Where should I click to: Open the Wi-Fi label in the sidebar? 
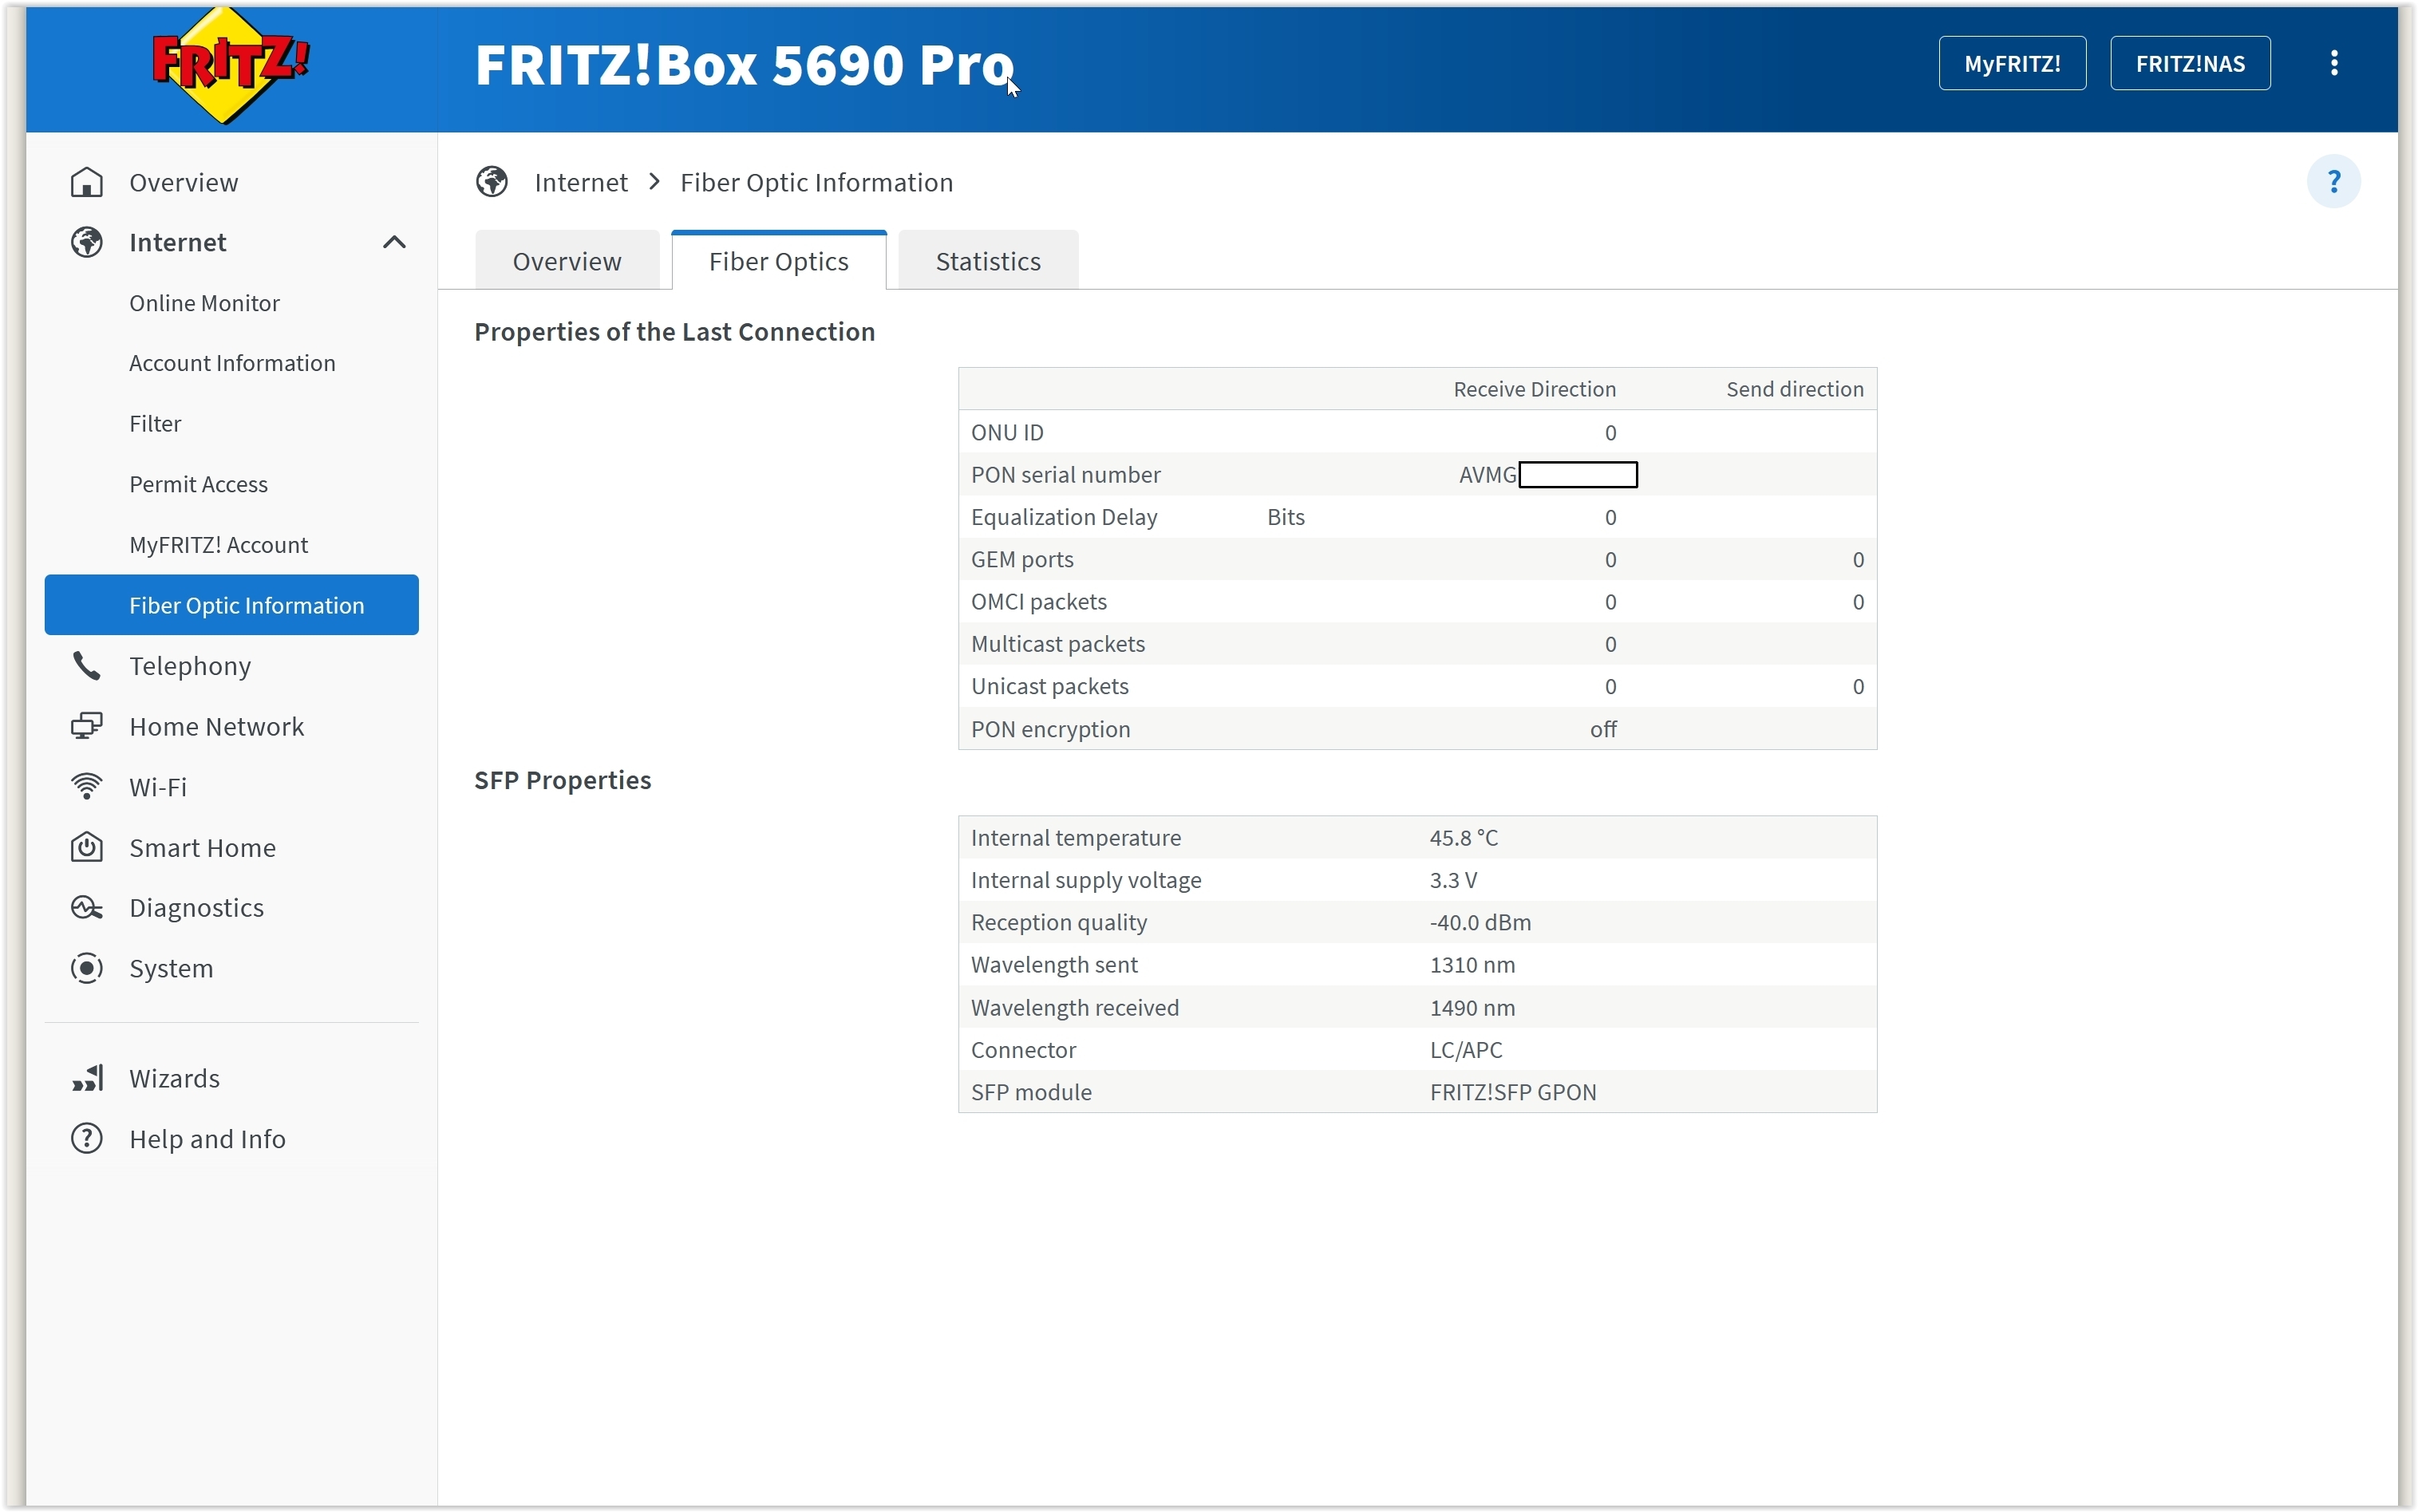coord(158,787)
